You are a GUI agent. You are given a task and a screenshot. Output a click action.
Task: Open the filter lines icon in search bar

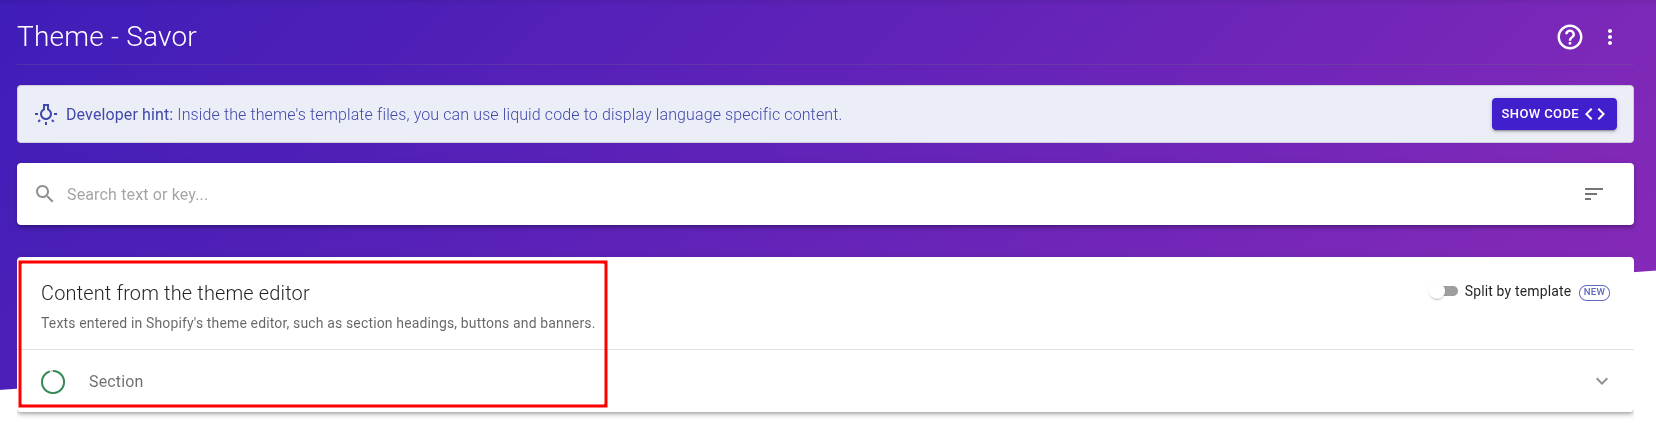(1594, 194)
